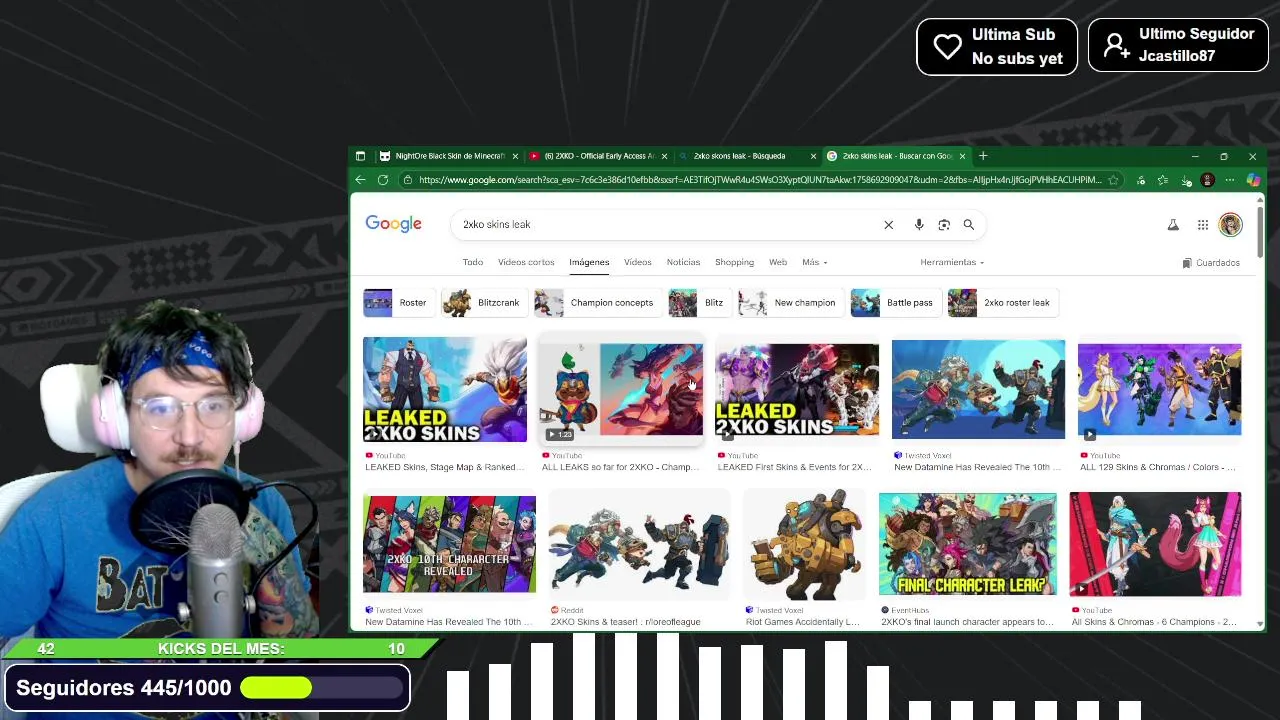Close the 2XKO Official Early Access tab
Image resolution: width=1280 pixels, height=720 pixels.
click(x=664, y=156)
